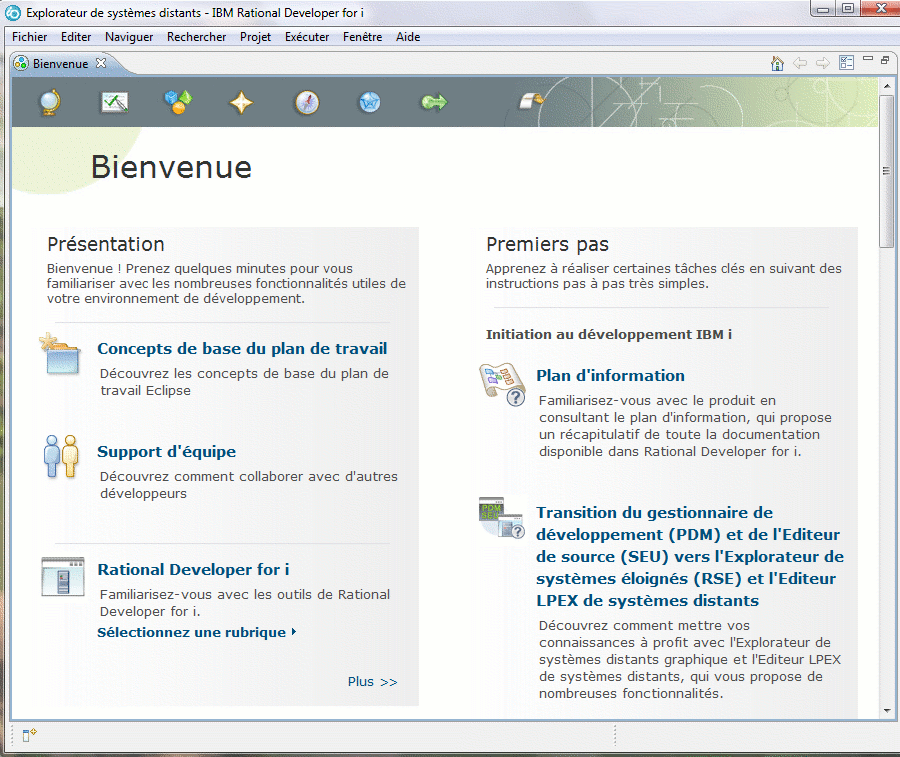900x757 pixels.
Task: Open the Projet menu
Action: tap(255, 37)
